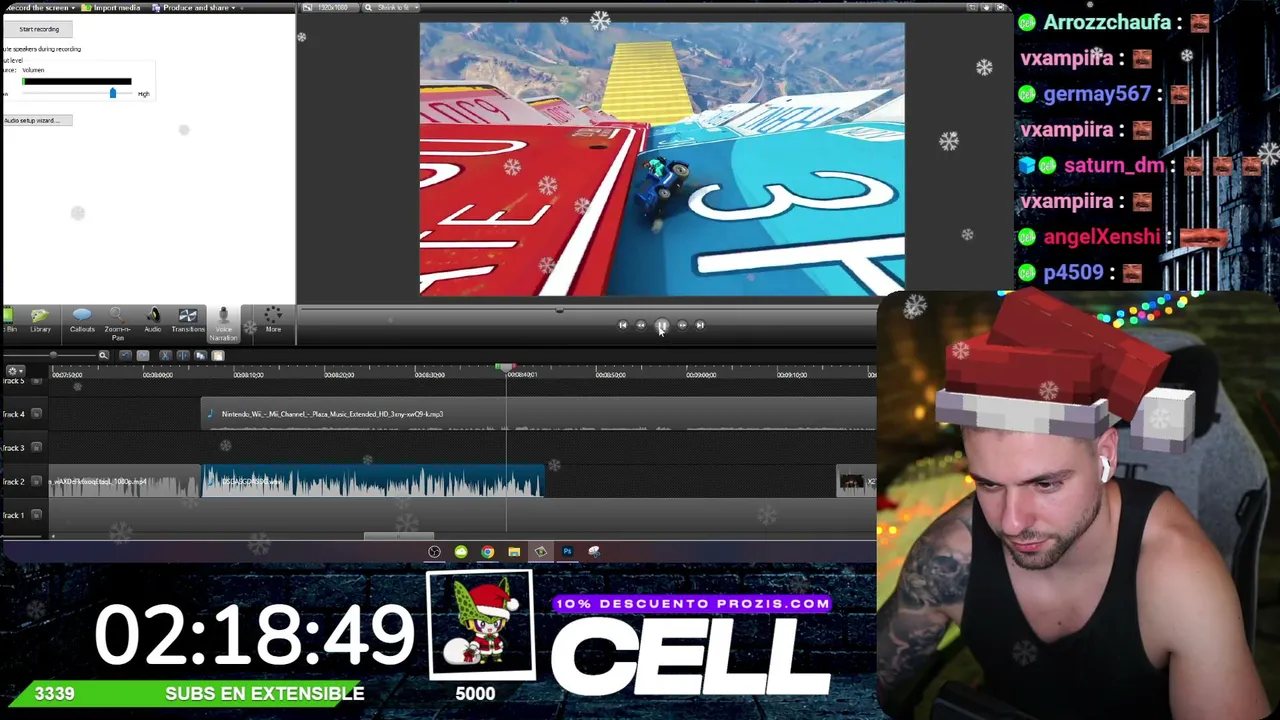The image size is (1280, 720).
Task: Pause the preview playback
Action: 662,325
